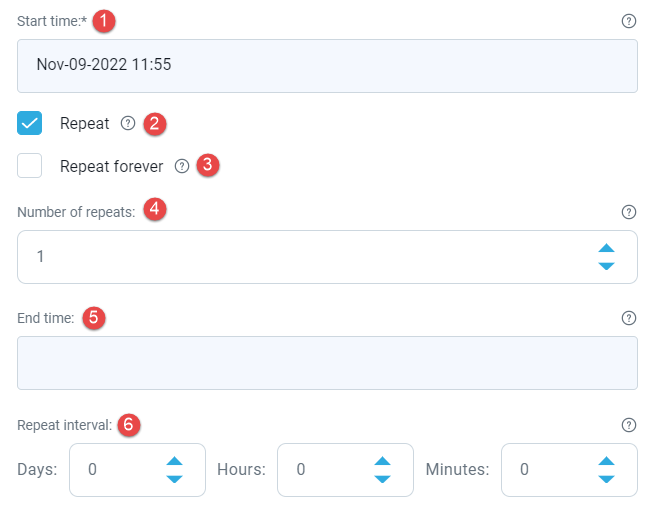Increase the Hours interval value

[x=381, y=461]
